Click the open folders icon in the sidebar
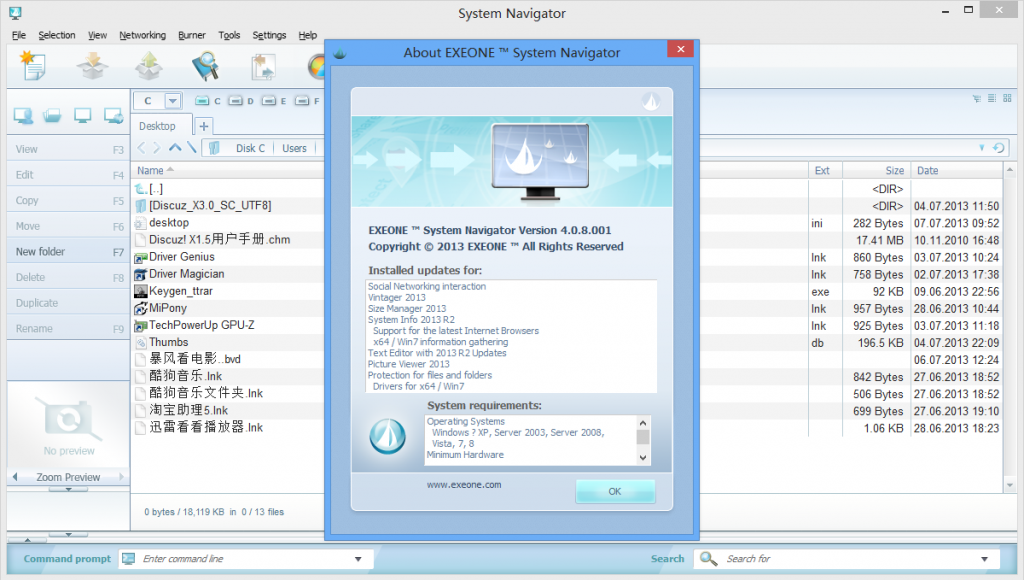Viewport: 1024px width, 580px height. tap(52, 116)
